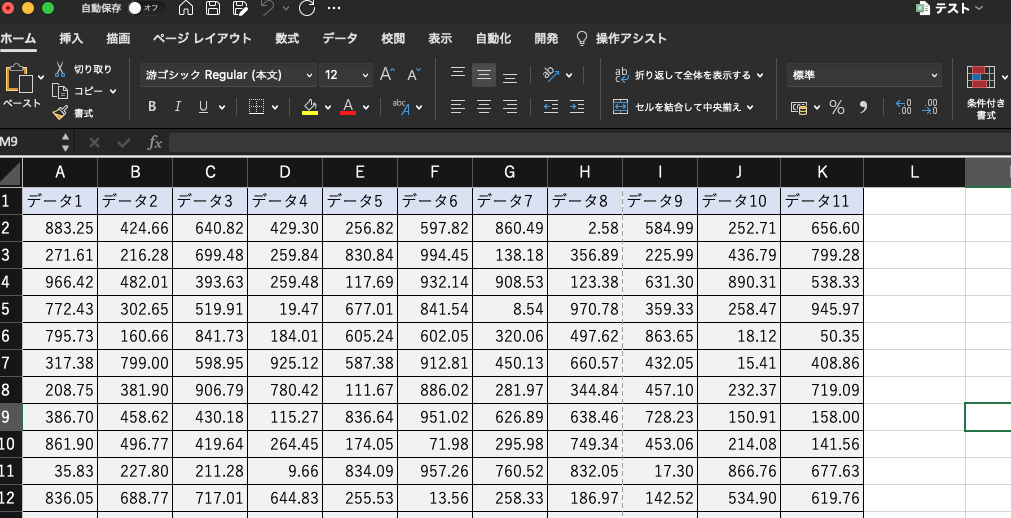Click the increase font size icon
This screenshot has height=518, width=1011.
click(x=387, y=75)
